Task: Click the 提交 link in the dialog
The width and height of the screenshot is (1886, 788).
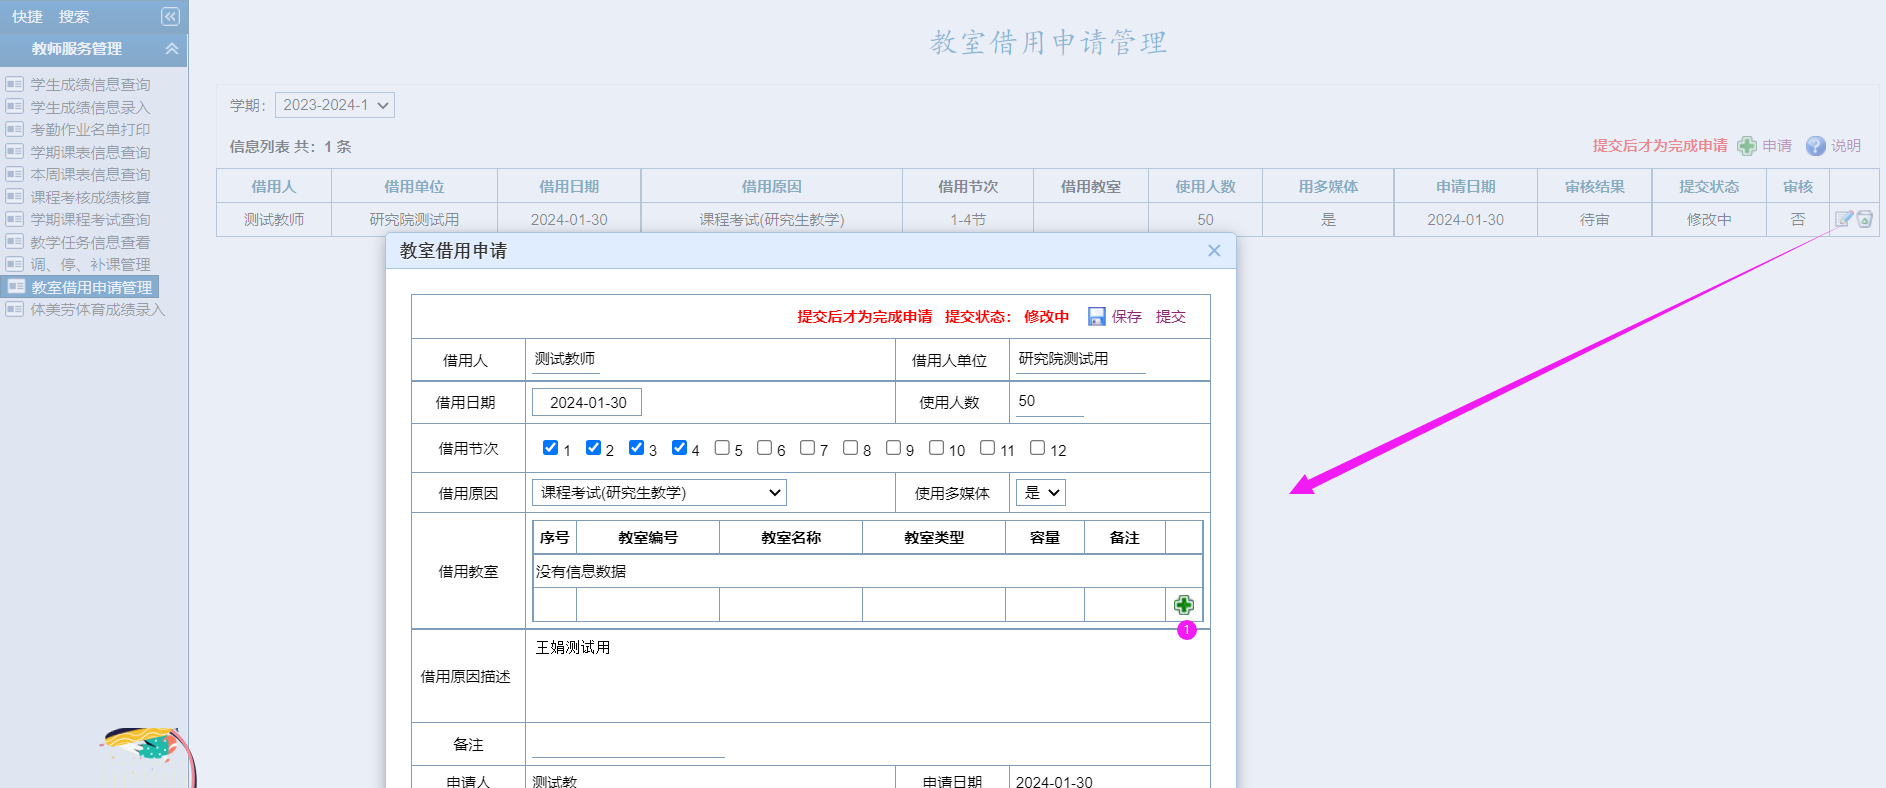Action: click(1170, 317)
